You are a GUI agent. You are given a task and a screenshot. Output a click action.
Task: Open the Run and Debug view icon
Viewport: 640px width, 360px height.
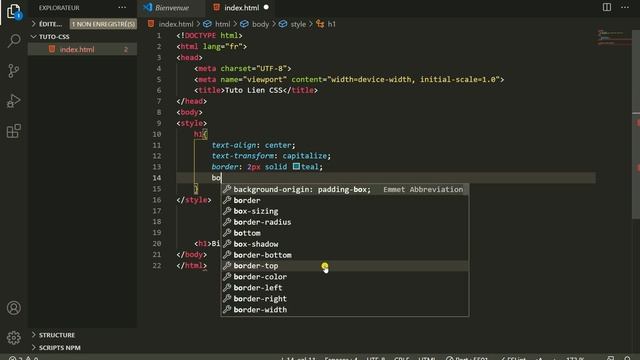click(13, 101)
